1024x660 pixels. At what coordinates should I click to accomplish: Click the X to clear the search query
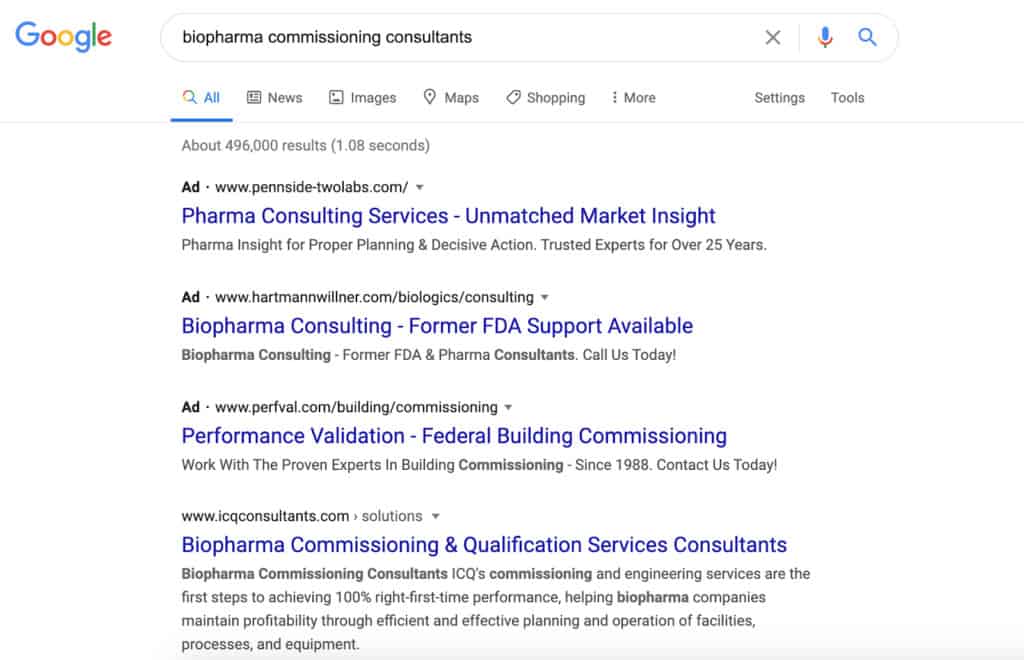773,36
